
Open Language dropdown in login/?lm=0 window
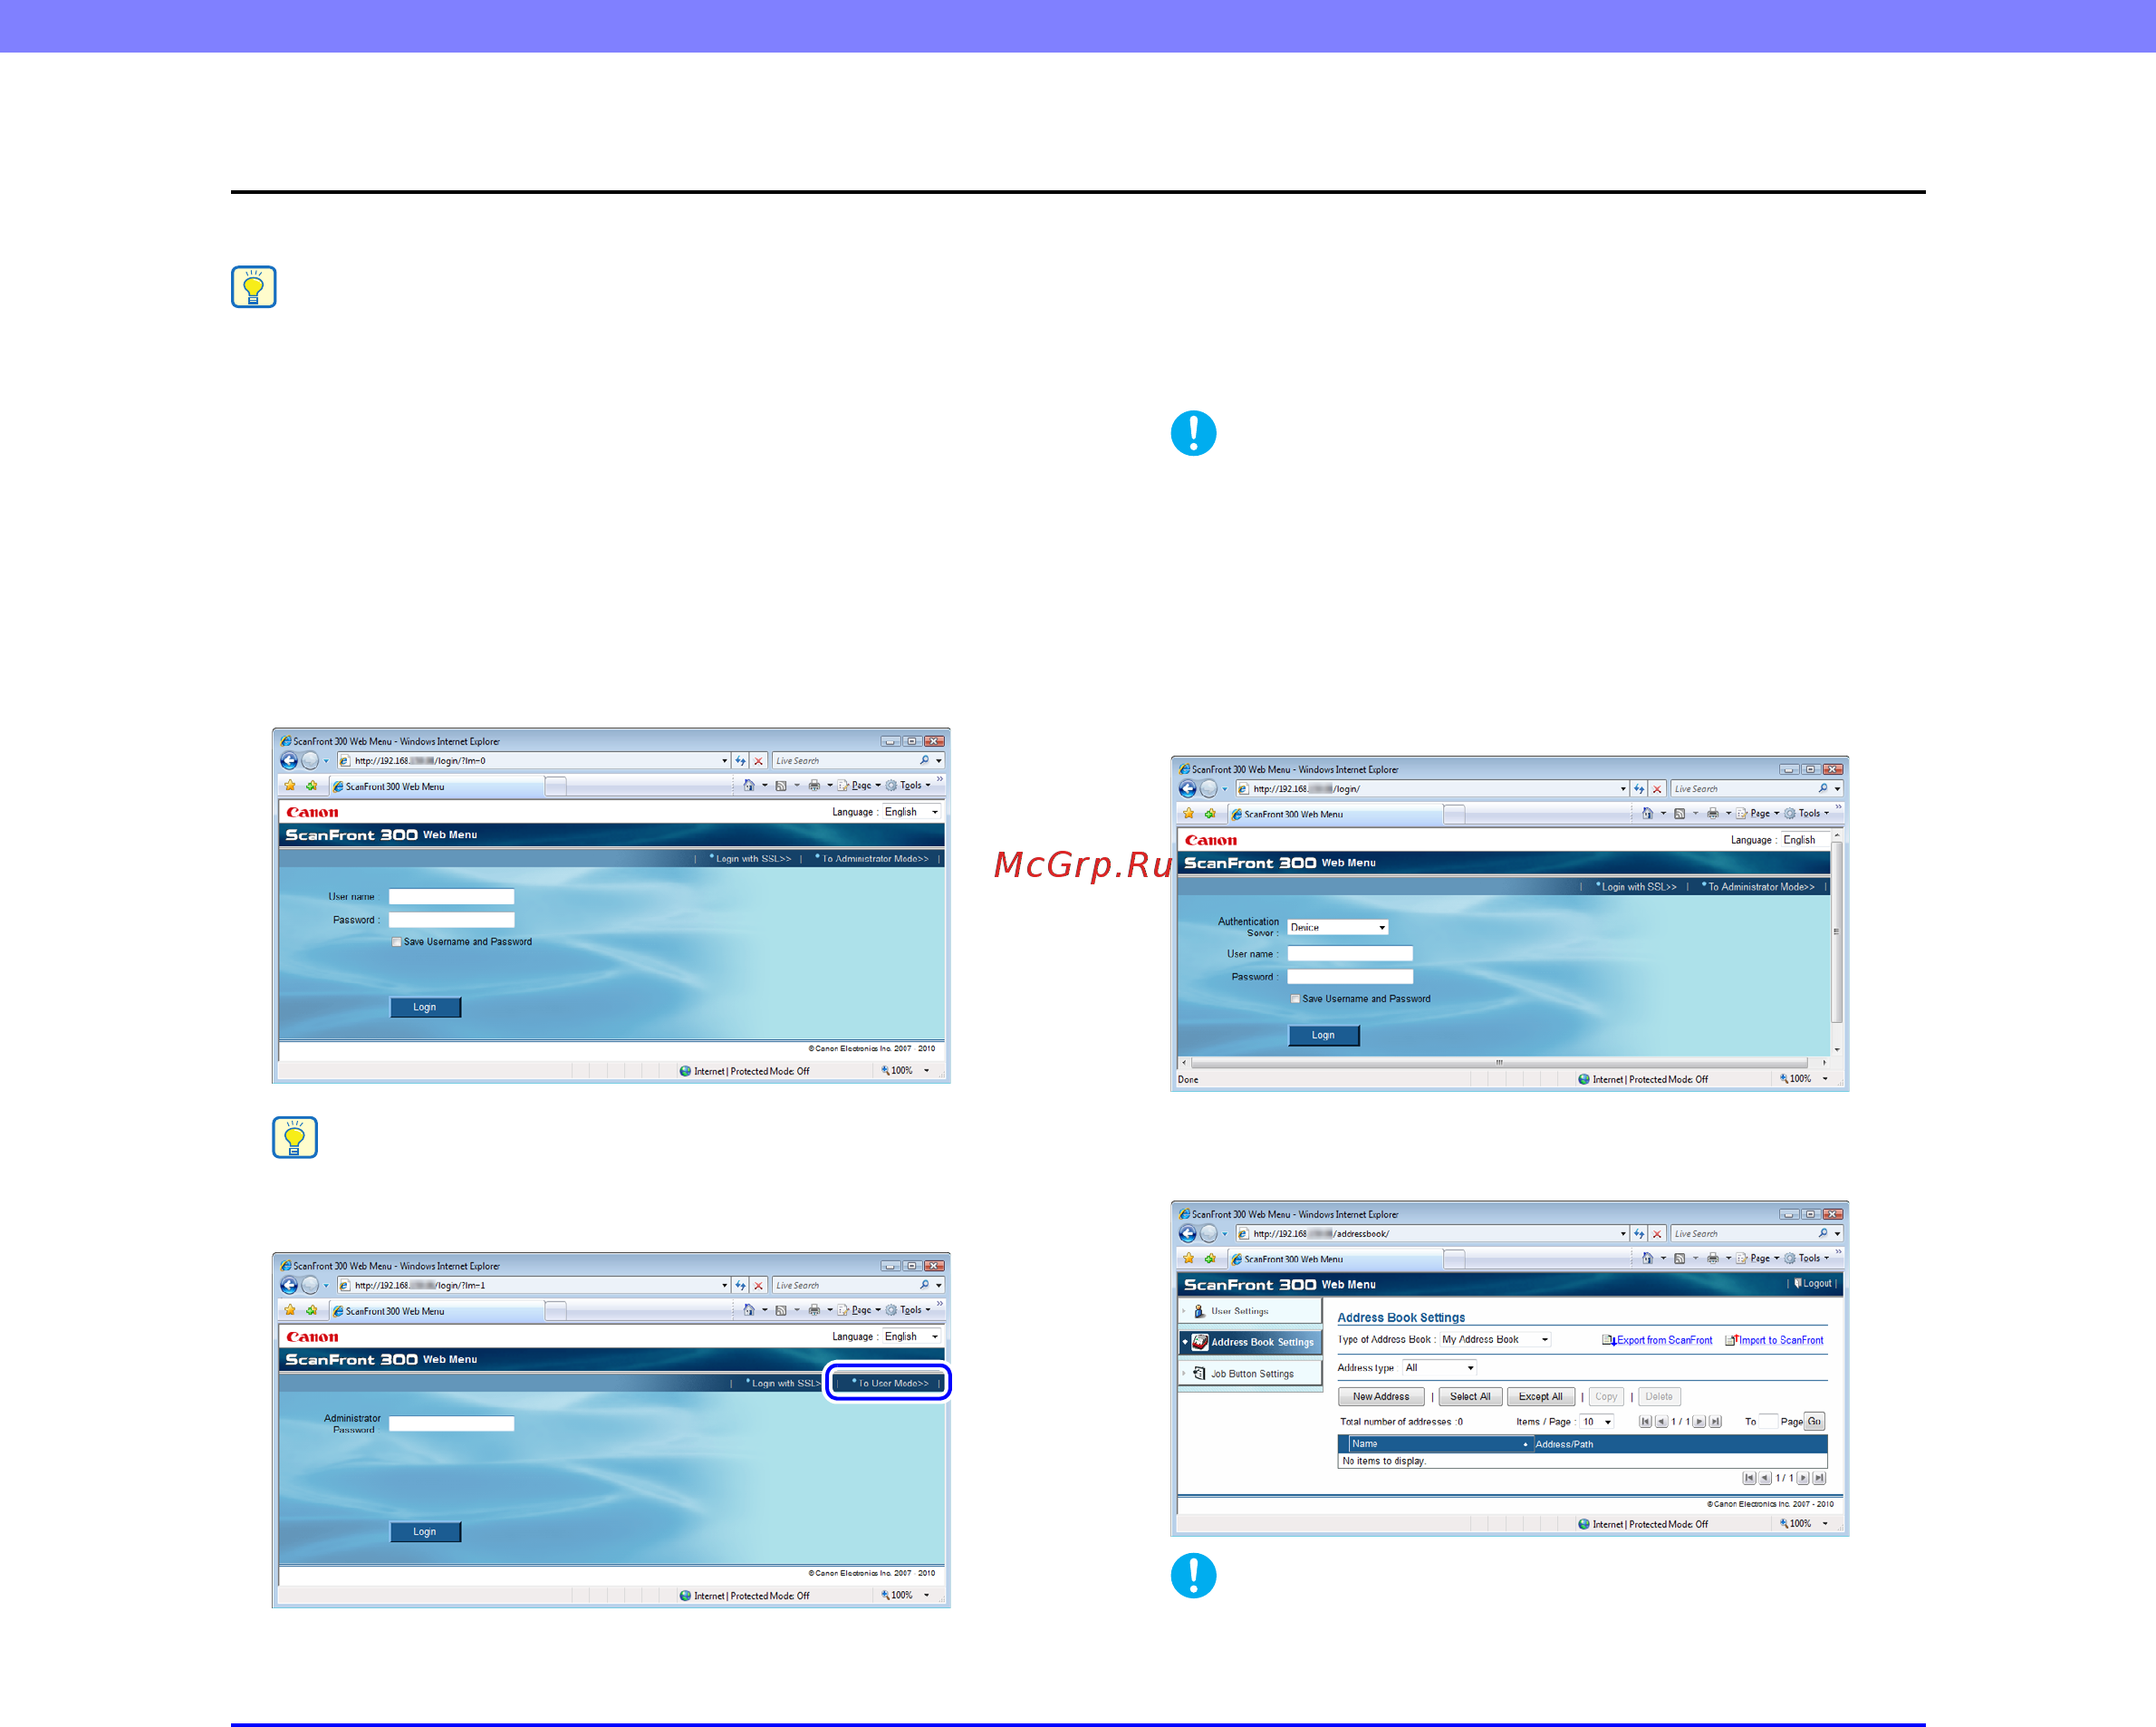[911, 812]
